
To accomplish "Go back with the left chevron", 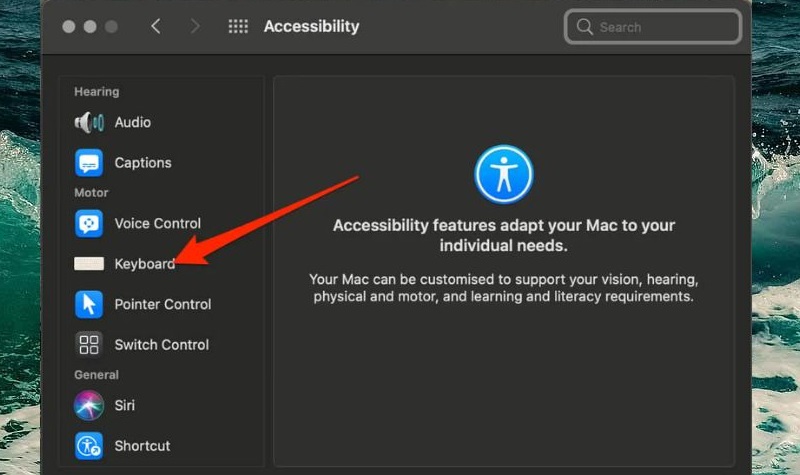I will (156, 27).
